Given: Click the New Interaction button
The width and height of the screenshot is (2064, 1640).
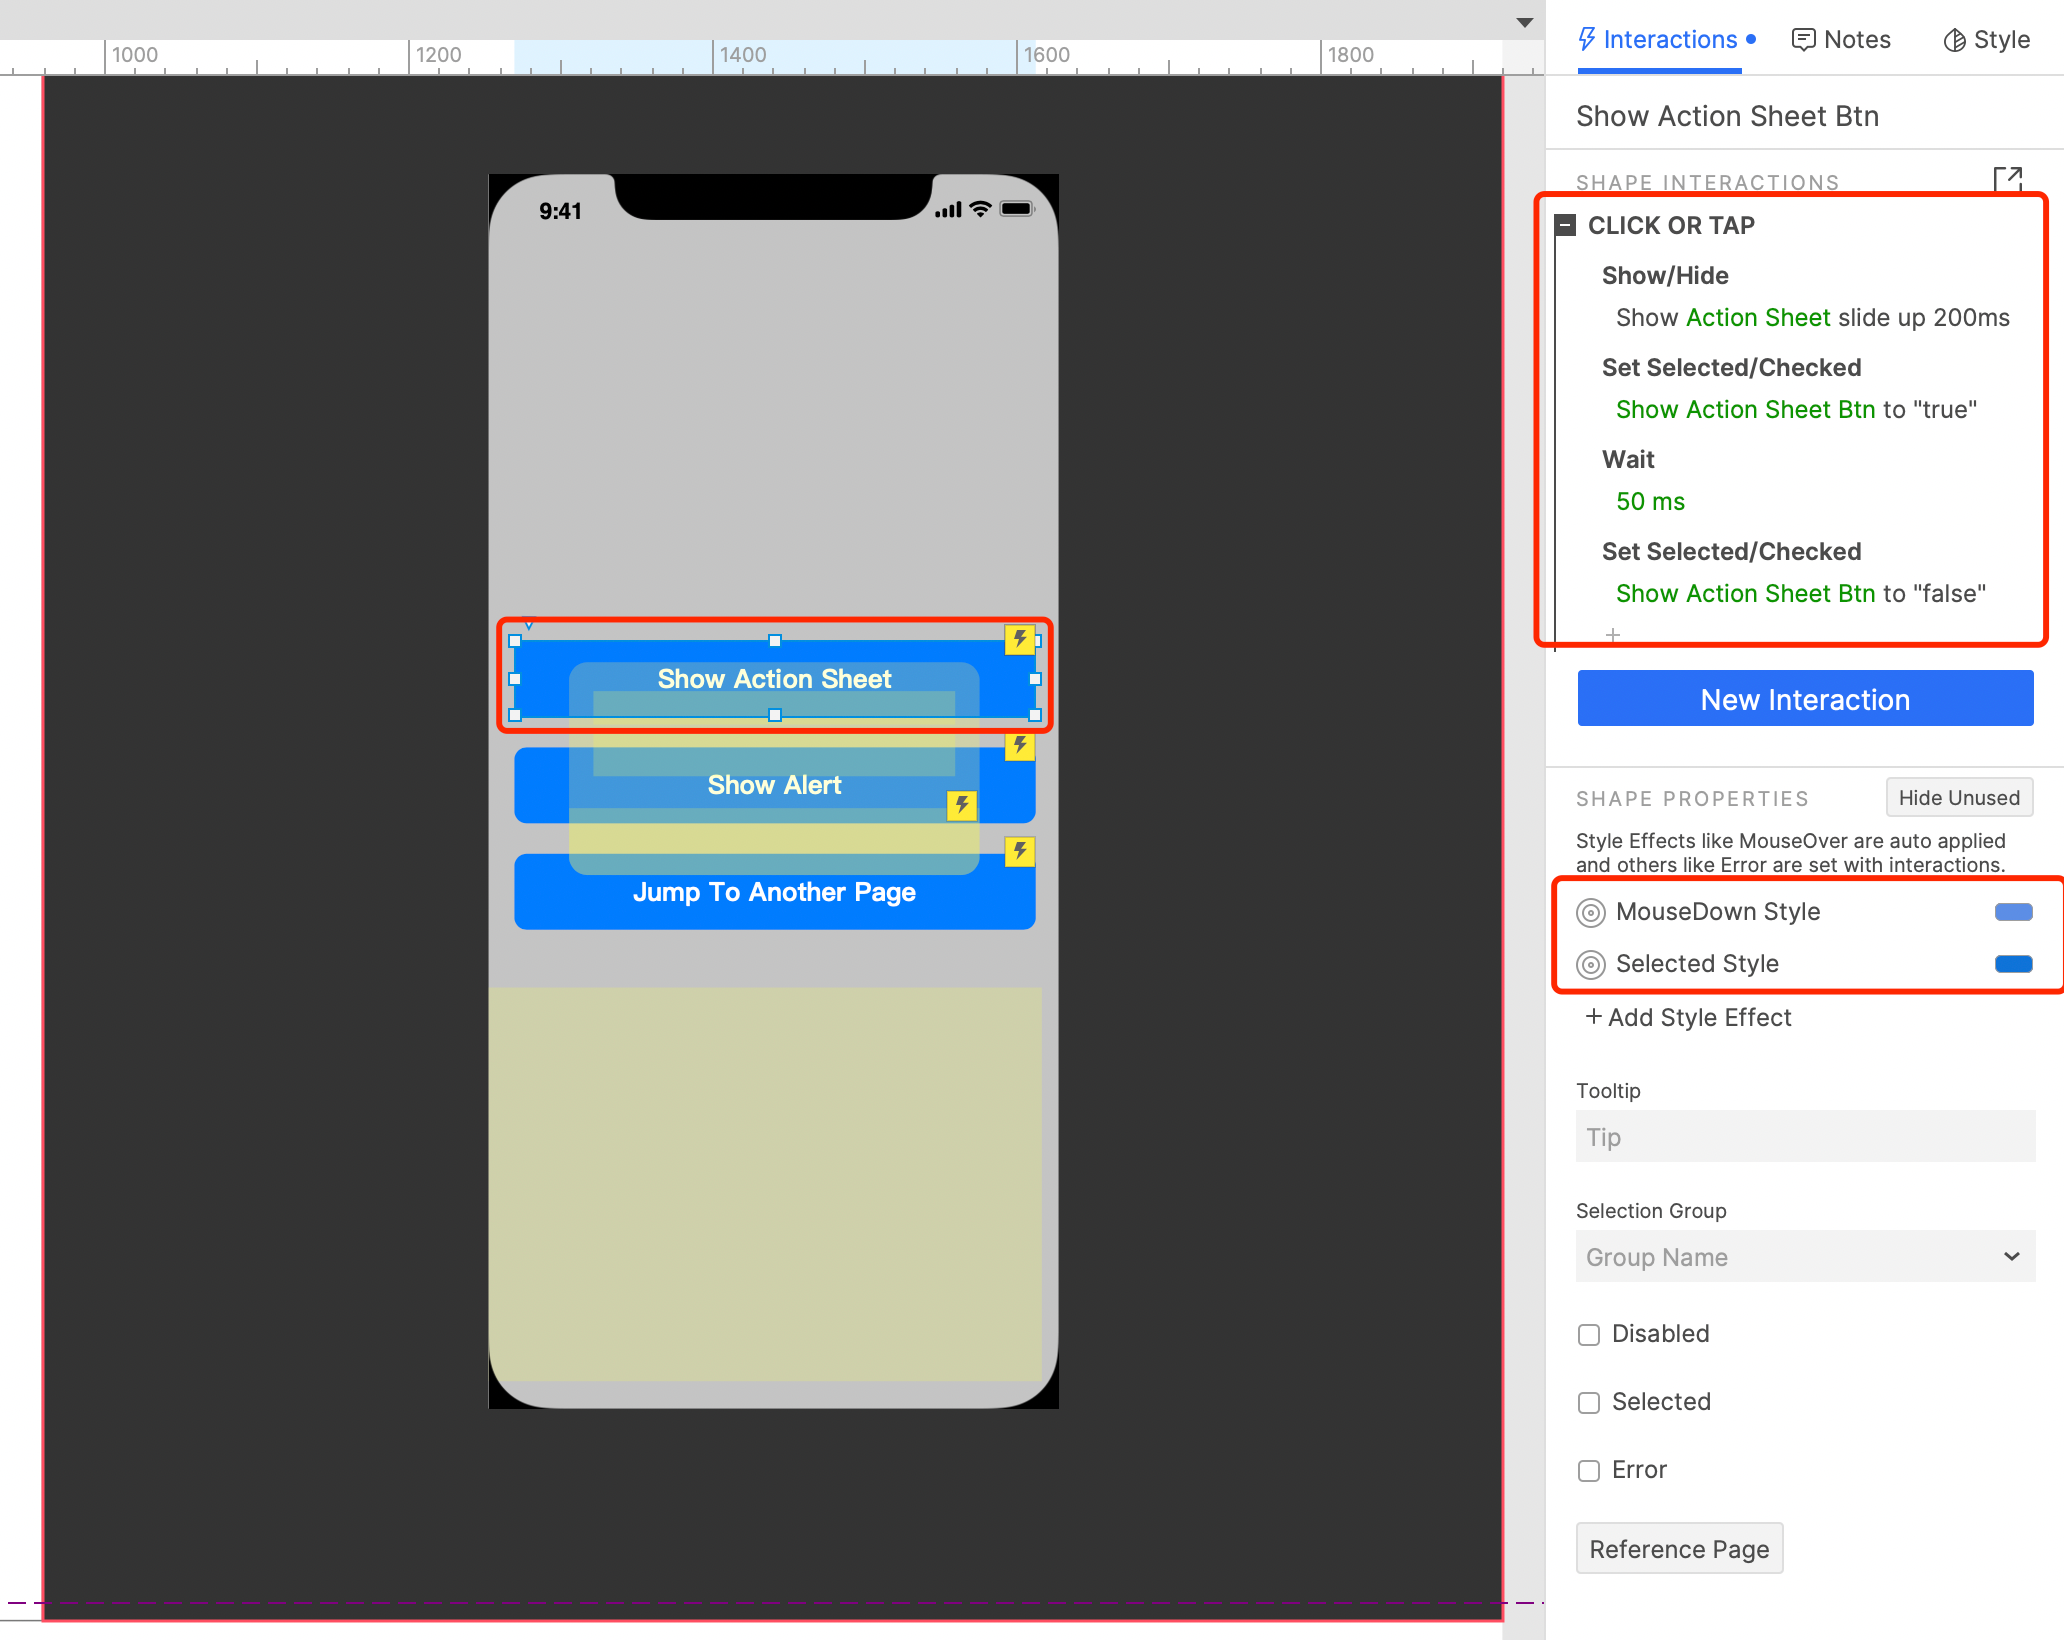Looking at the screenshot, I should 1805,699.
